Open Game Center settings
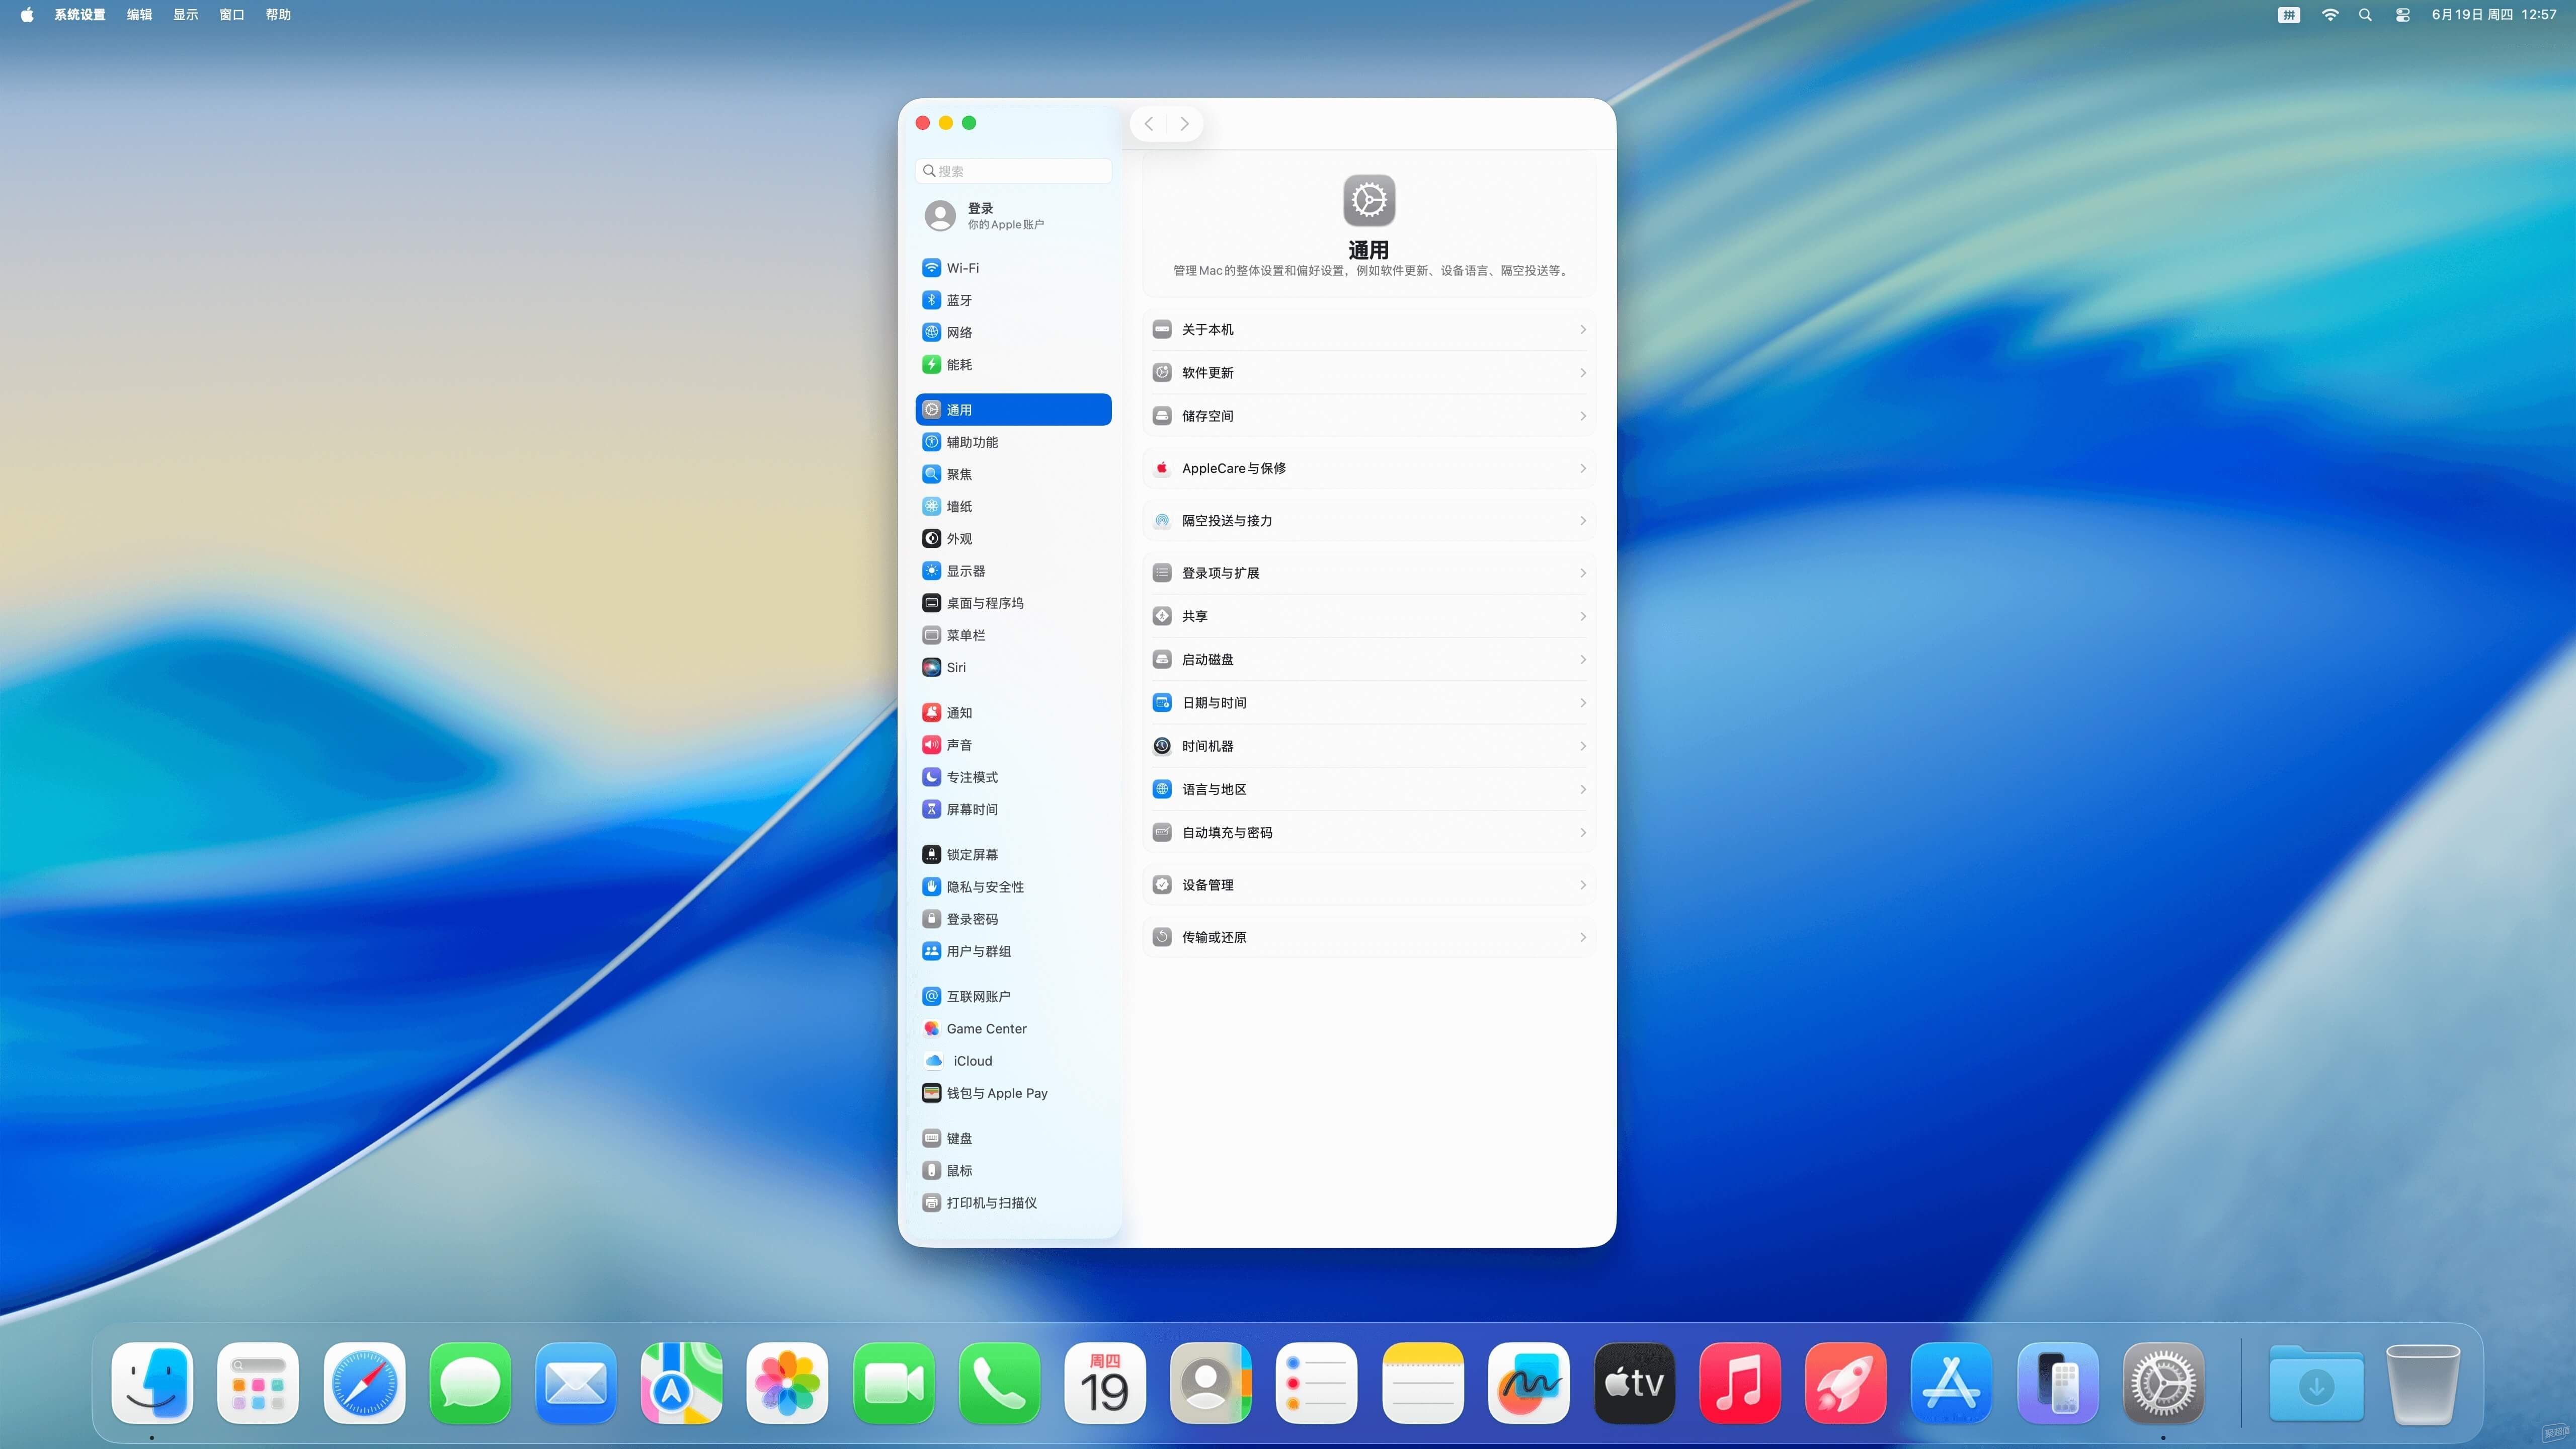 coord(1012,1028)
